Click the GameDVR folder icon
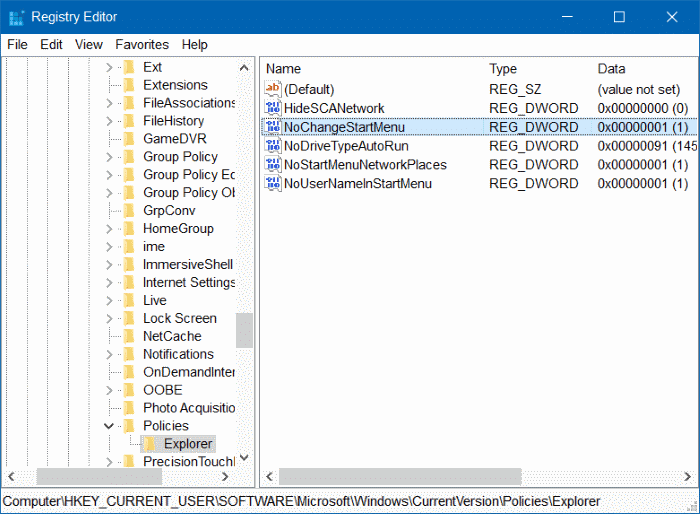Viewport: 700px width, 514px height. [x=129, y=139]
